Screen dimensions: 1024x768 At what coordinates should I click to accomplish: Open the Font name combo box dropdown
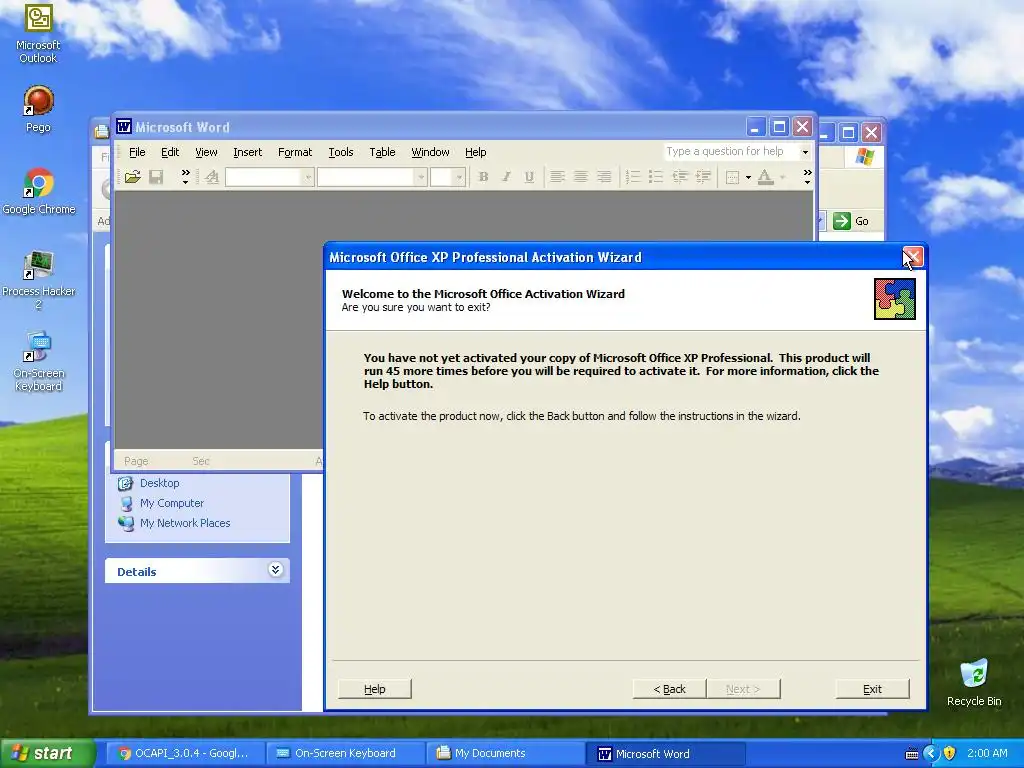pos(421,177)
